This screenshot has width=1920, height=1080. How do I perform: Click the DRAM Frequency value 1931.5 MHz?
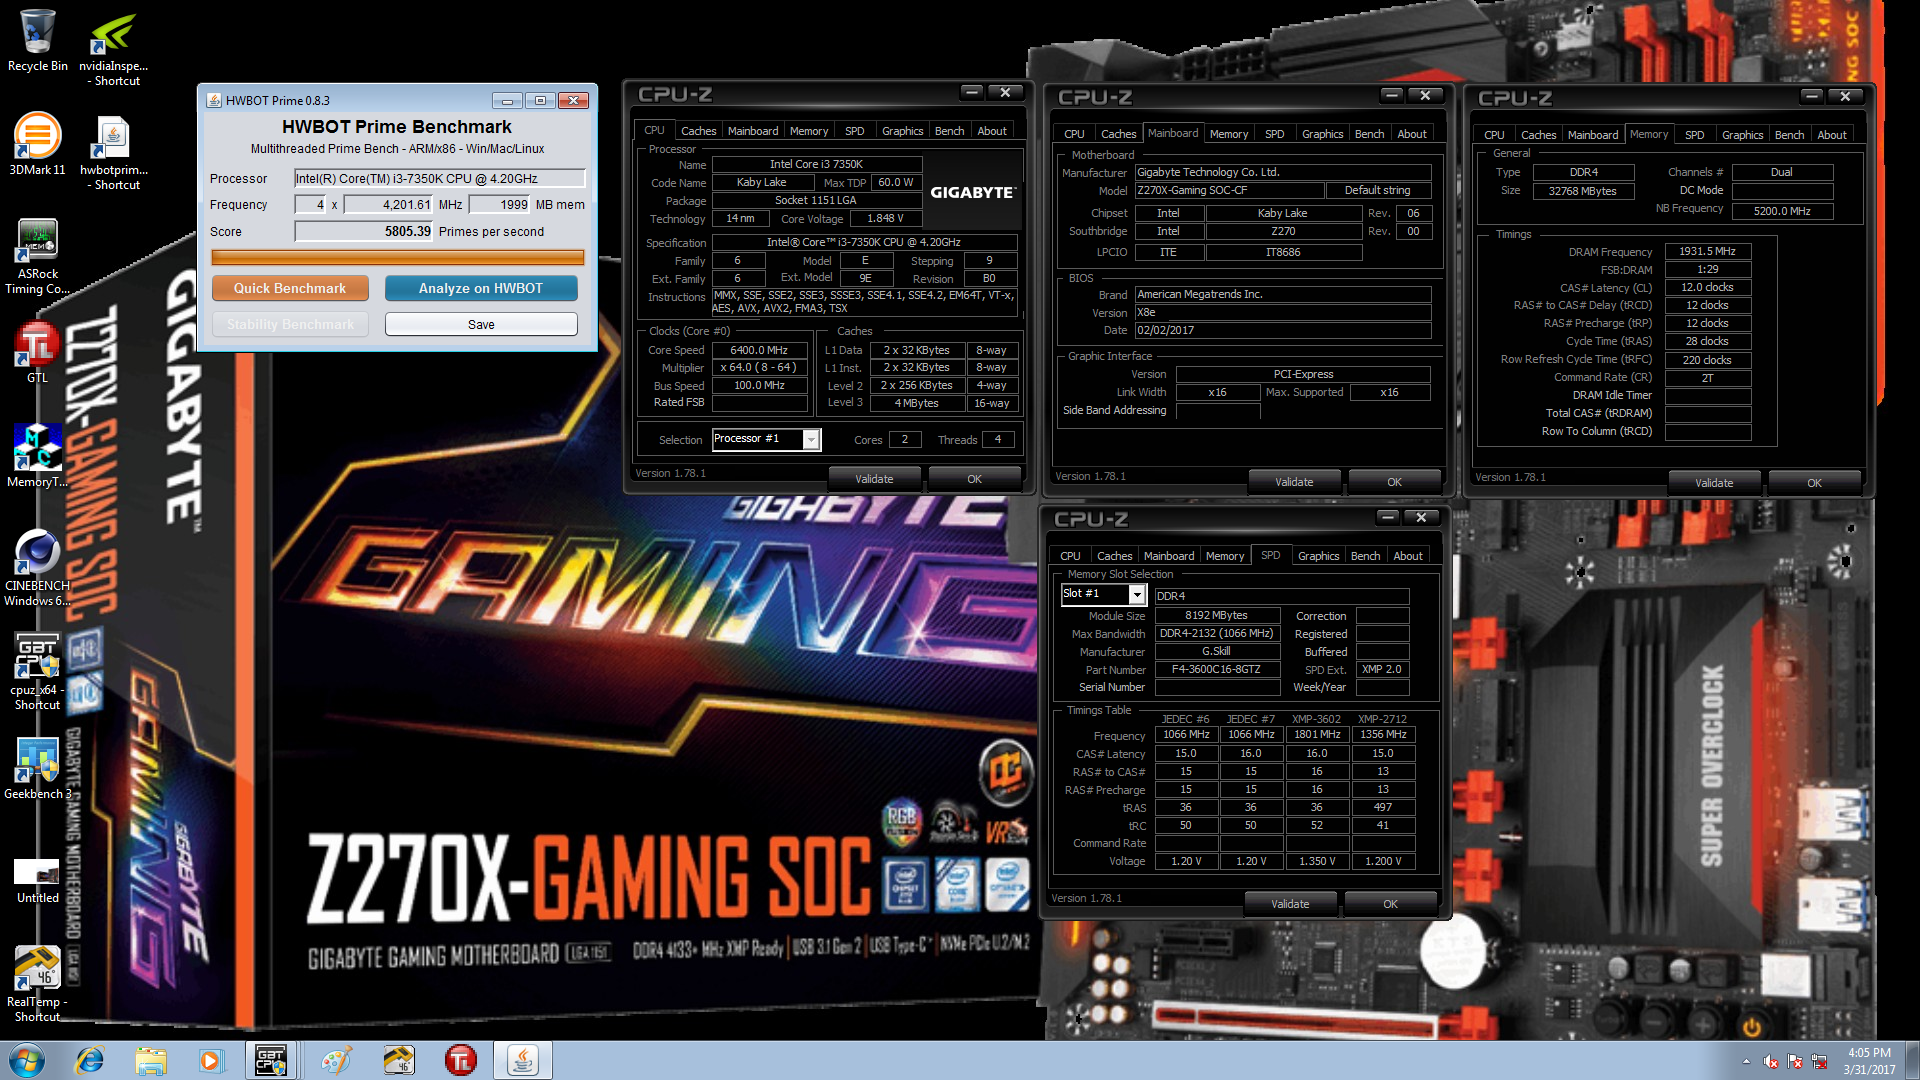coord(1707,251)
